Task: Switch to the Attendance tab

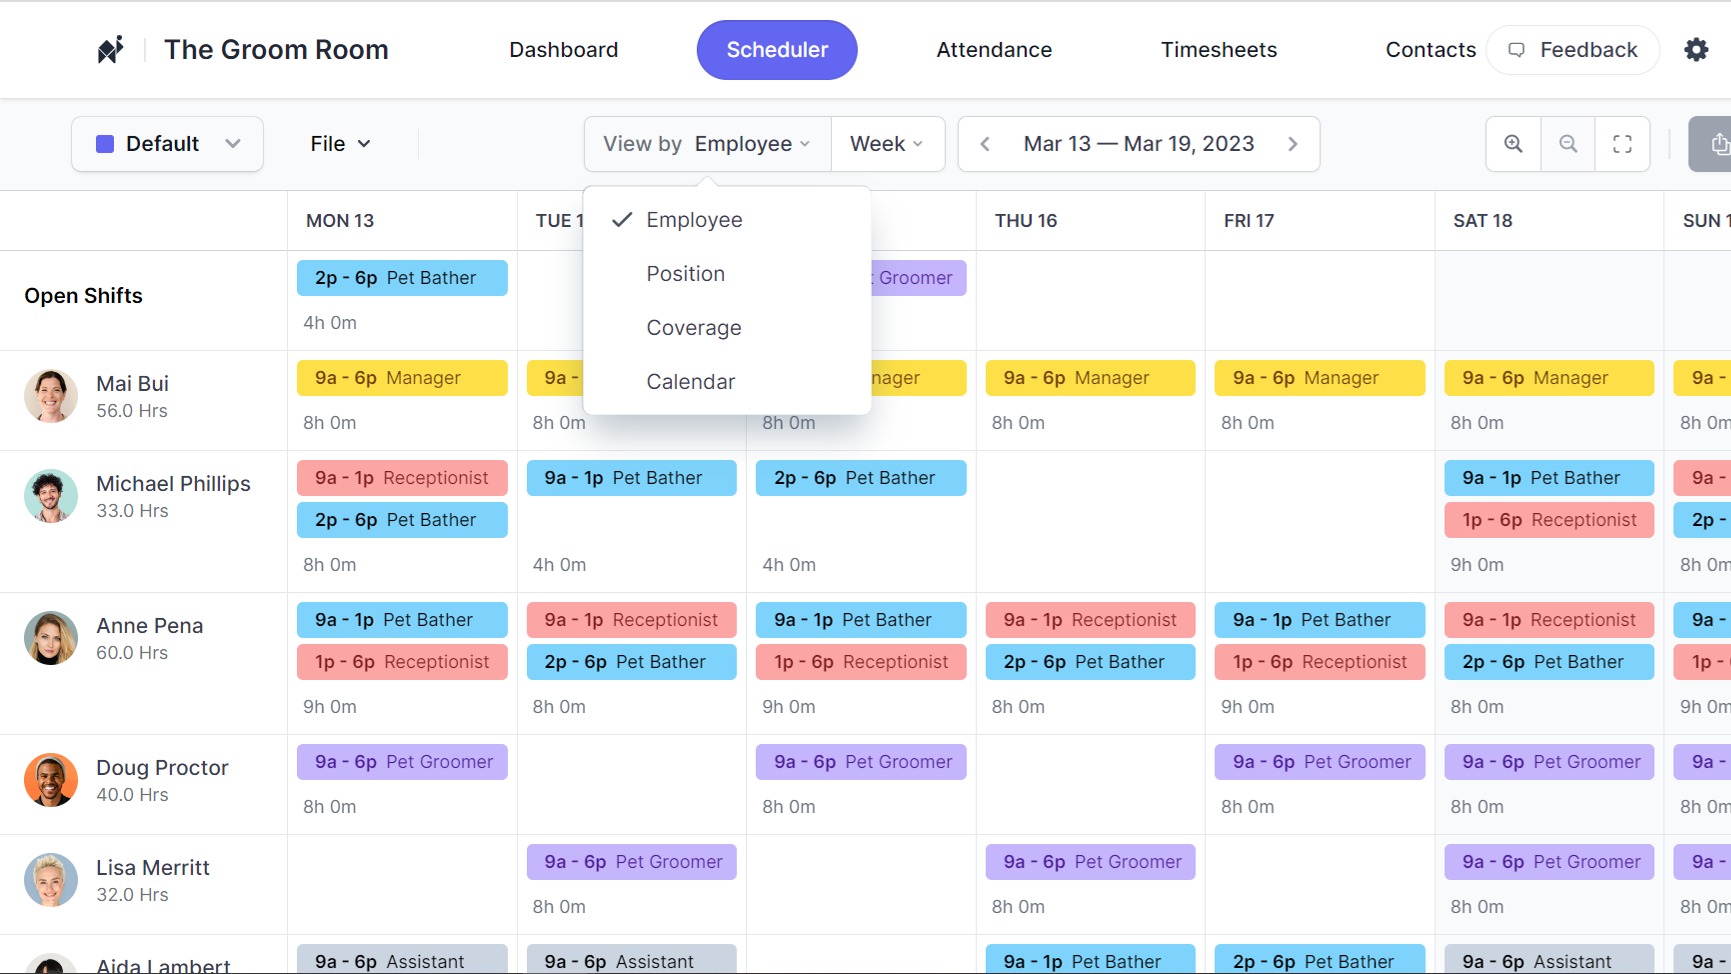Action: (993, 50)
